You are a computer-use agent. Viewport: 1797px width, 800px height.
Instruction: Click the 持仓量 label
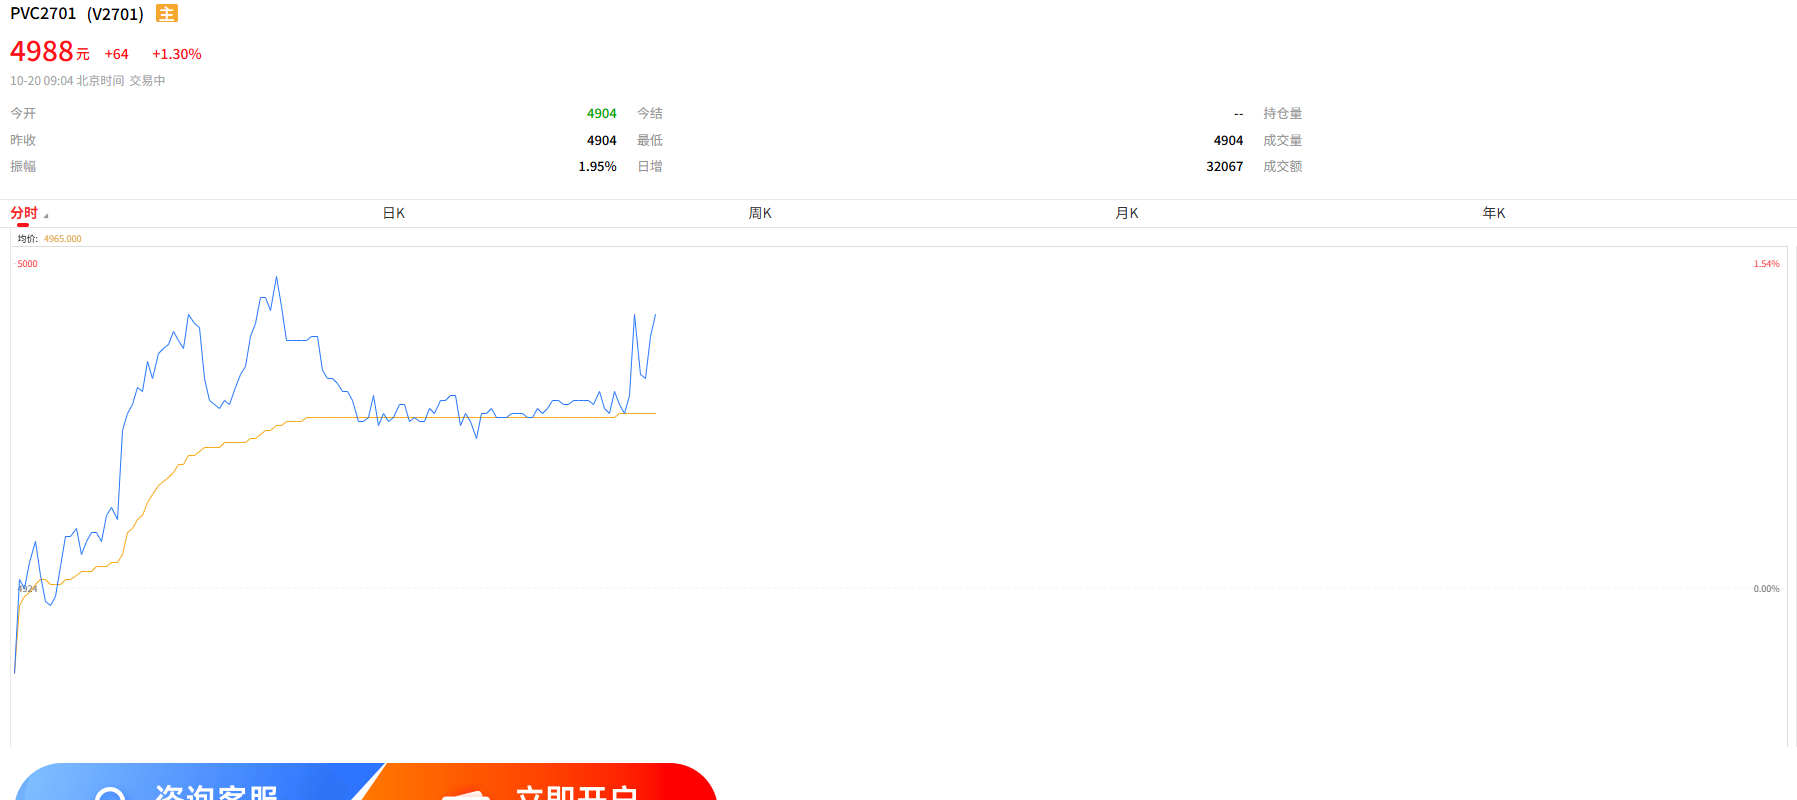click(1283, 114)
